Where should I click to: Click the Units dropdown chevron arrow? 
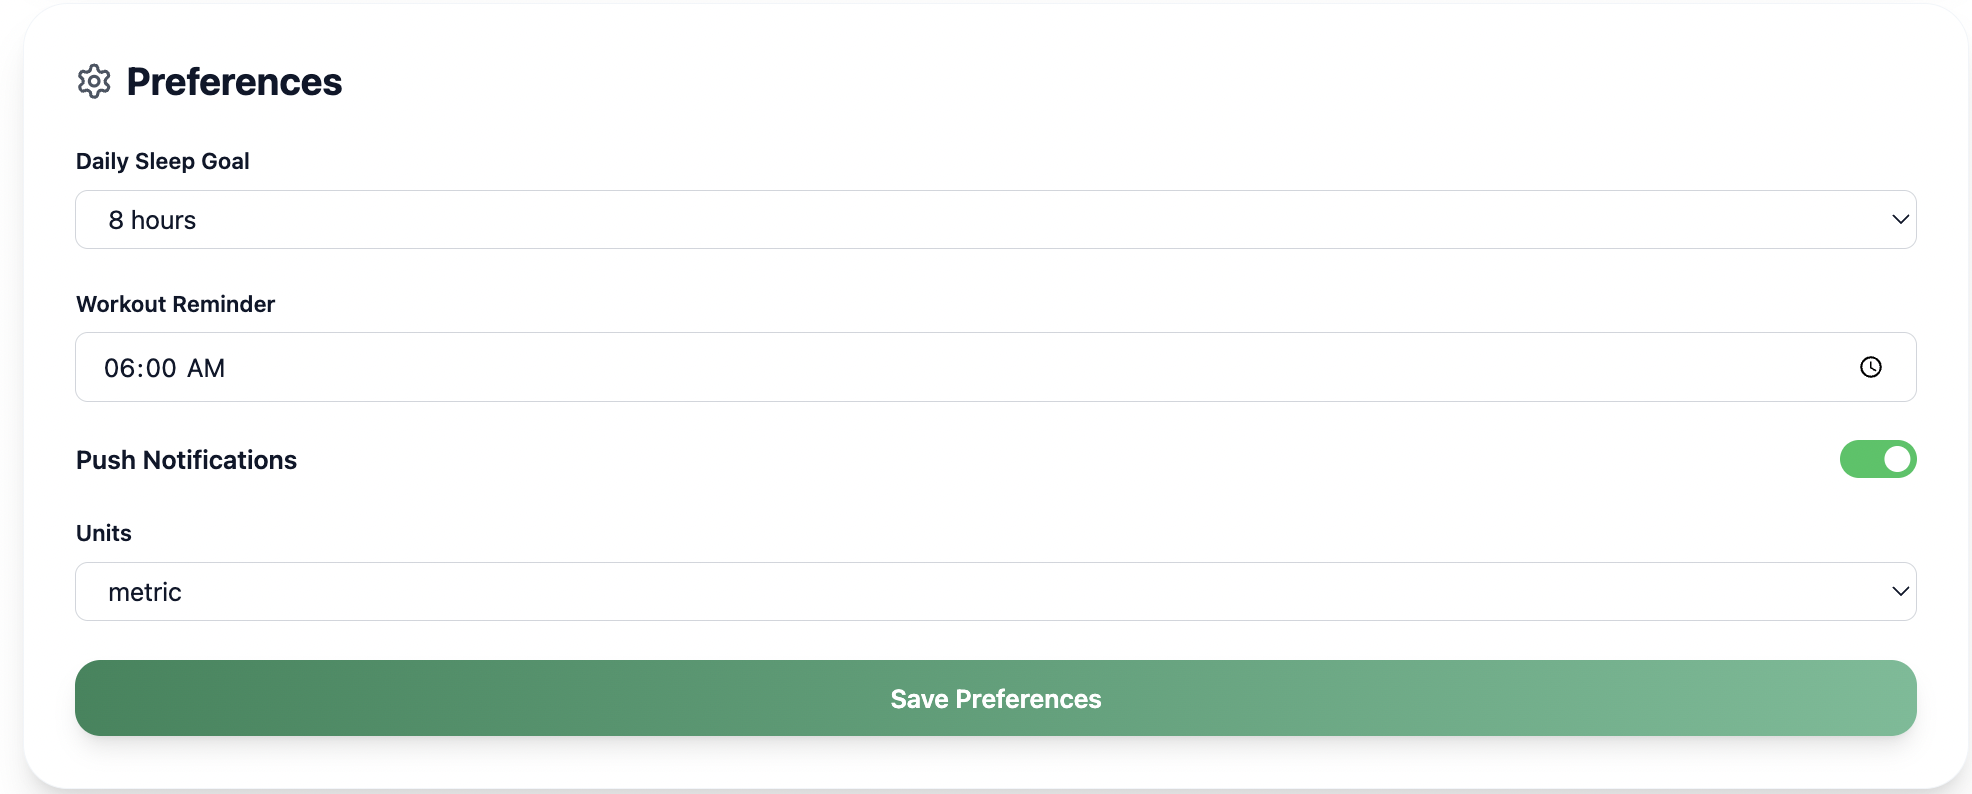[x=1900, y=591]
